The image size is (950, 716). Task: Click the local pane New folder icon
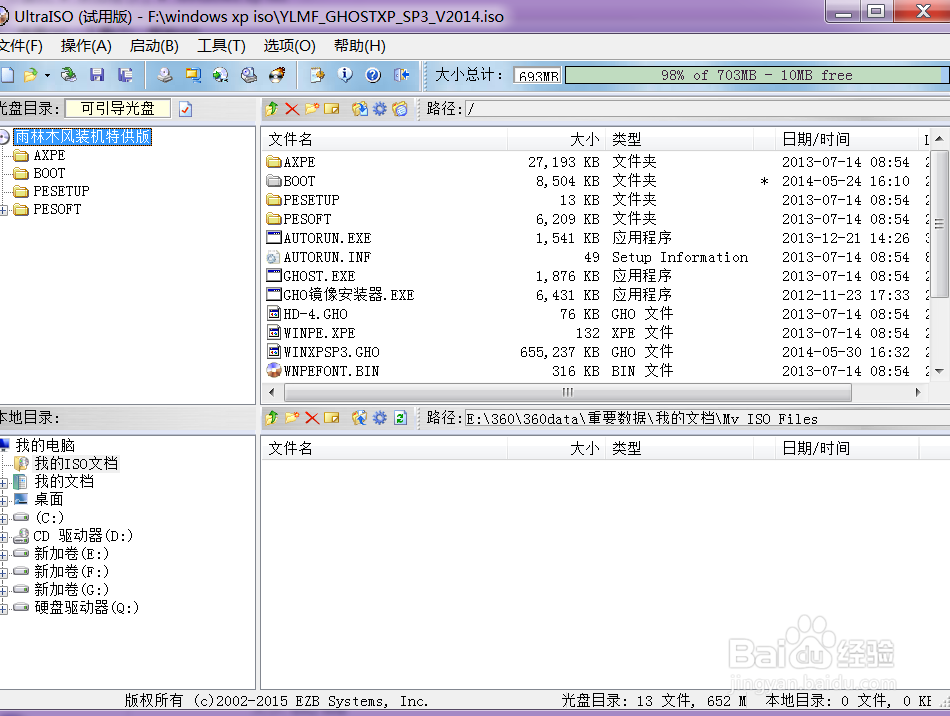pos(292,418)
